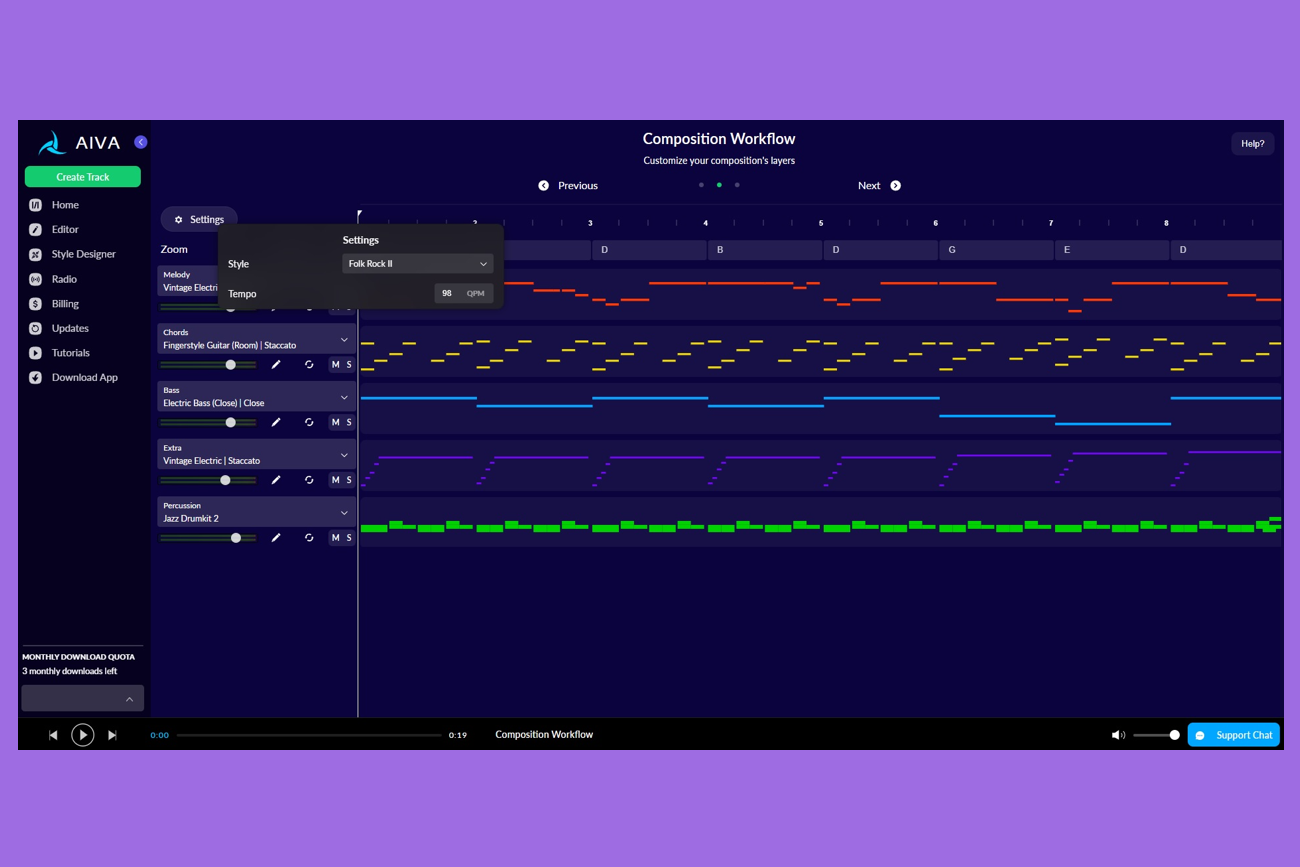Edit the Chords layer with pencil icon
This screenshot has height=867, width=1300.
click(276, 365)
